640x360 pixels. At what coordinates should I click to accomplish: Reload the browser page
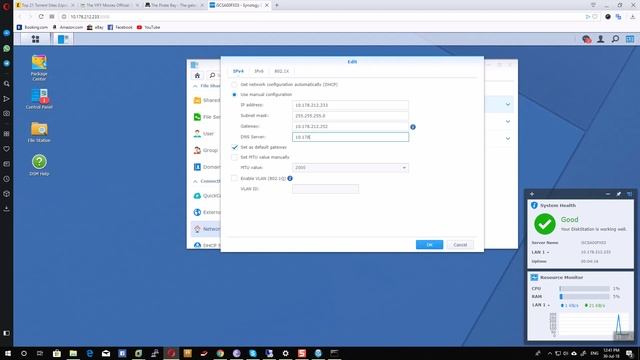click(41, 17)
